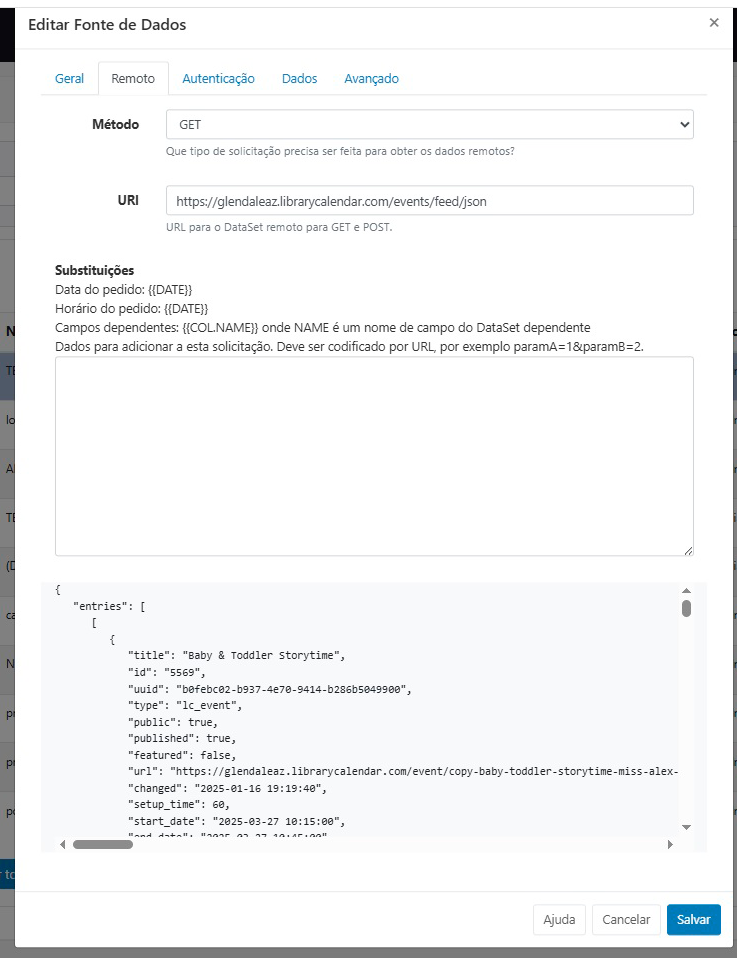This screenshot has width=737, height=958.
Task: Click the URI label
Action: pos(128,200)
